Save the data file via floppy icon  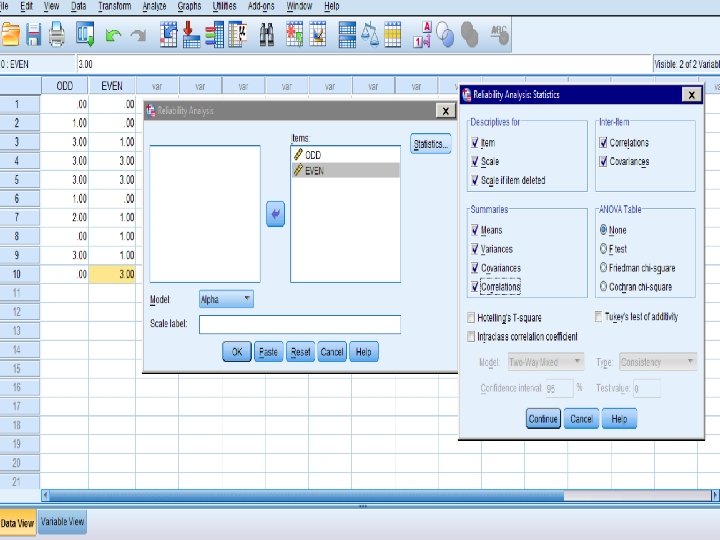coord(33,35)
